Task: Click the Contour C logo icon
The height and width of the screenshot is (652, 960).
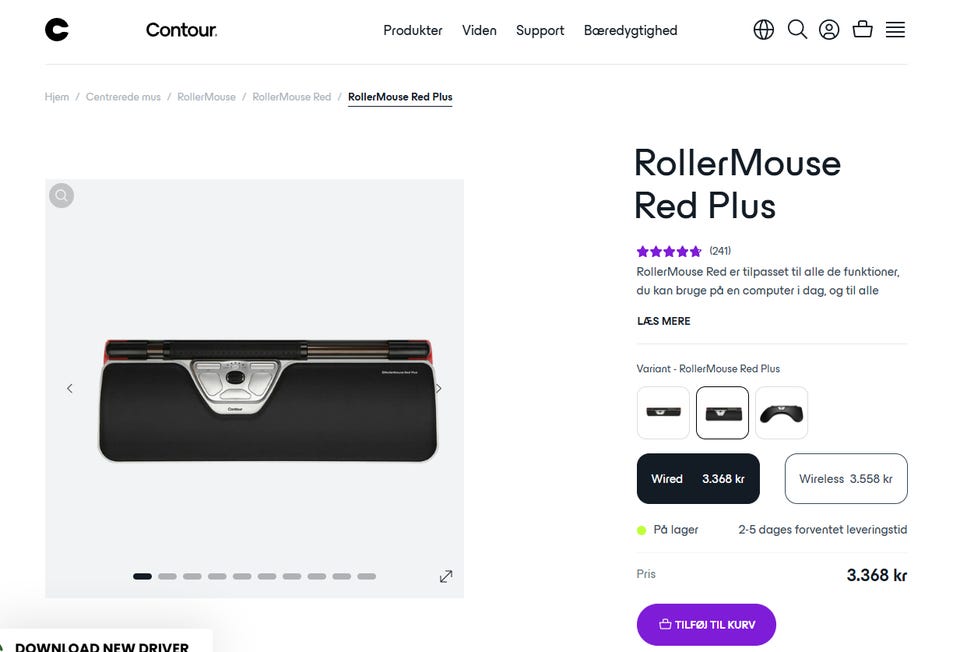Action: (x=57, y=30)
